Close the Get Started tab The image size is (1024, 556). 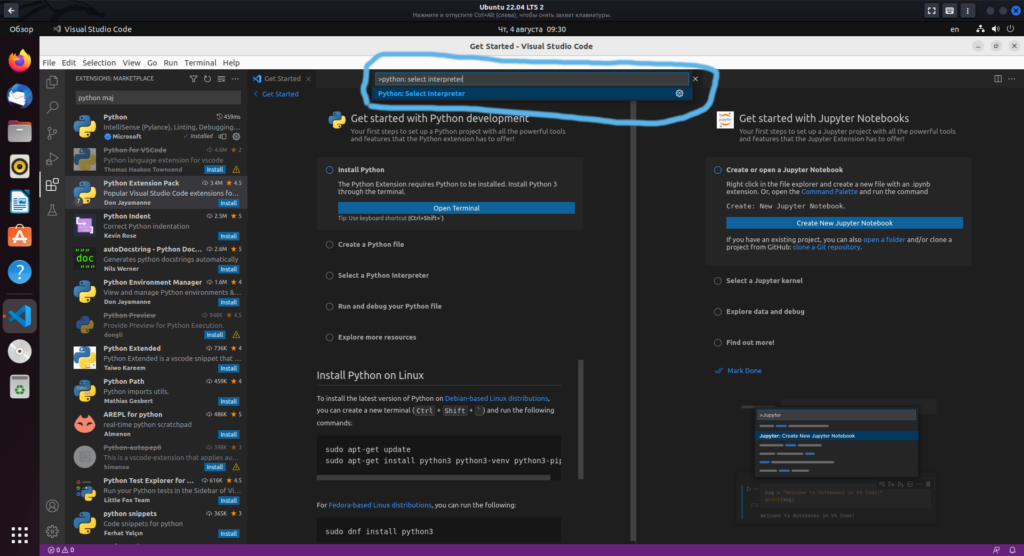coord(308,78)
